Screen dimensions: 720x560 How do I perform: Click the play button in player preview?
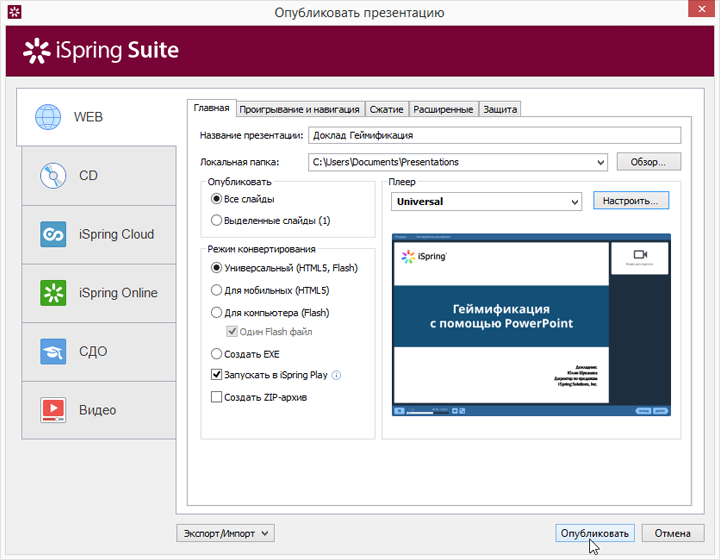(x=399, y=411)
